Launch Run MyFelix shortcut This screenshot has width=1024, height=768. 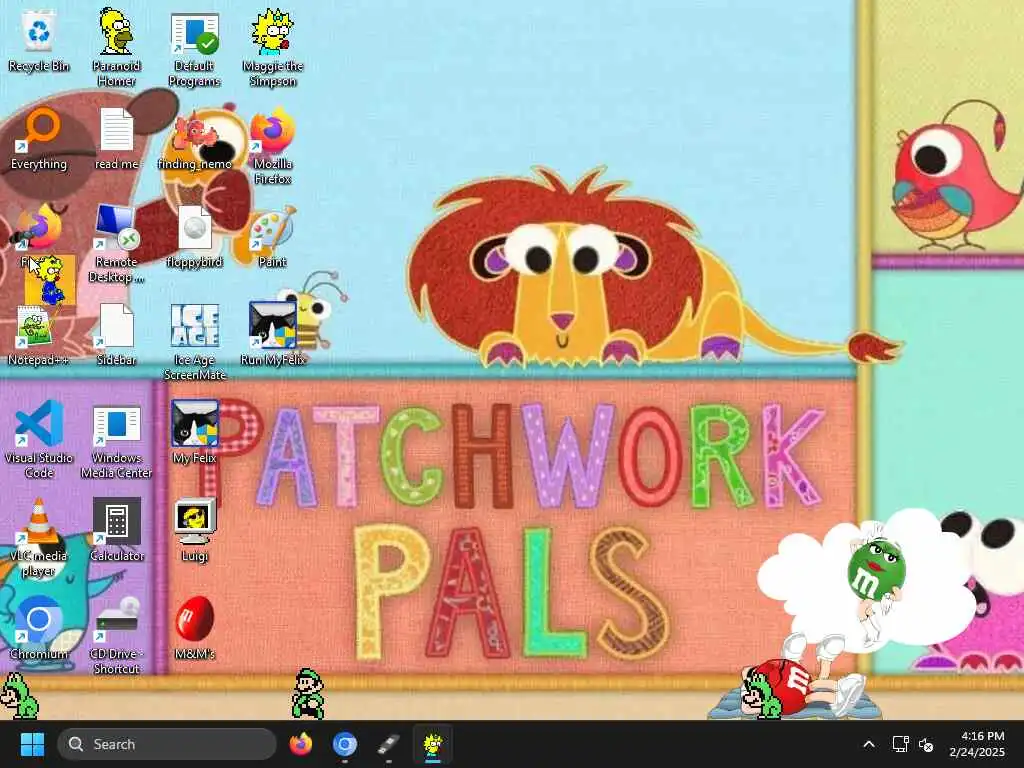point(273,333)
